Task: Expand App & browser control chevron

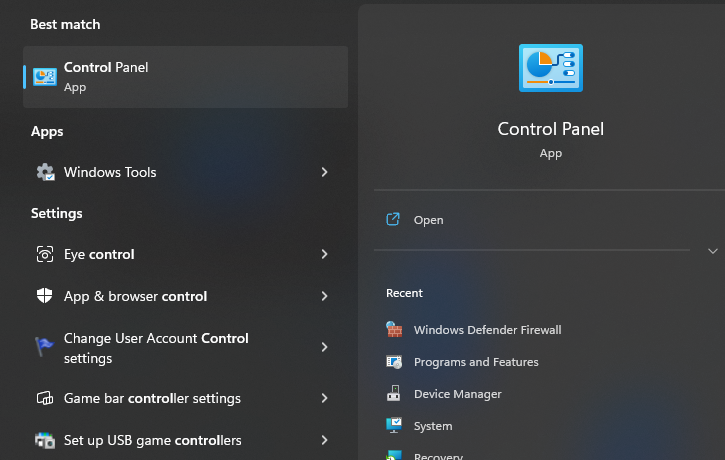Action: coord(325,296)
